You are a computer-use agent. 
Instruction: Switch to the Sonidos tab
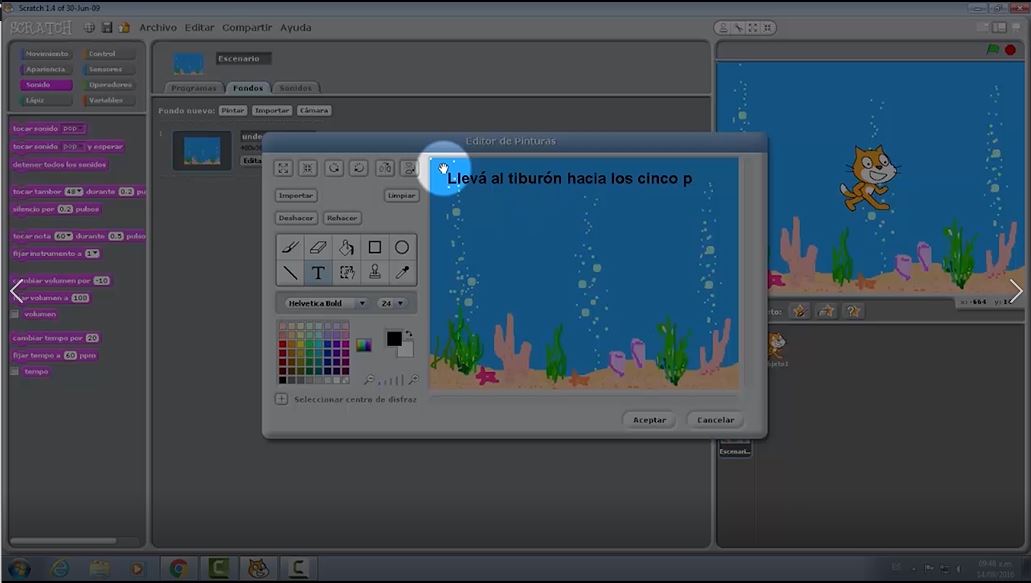pos(295,87)
